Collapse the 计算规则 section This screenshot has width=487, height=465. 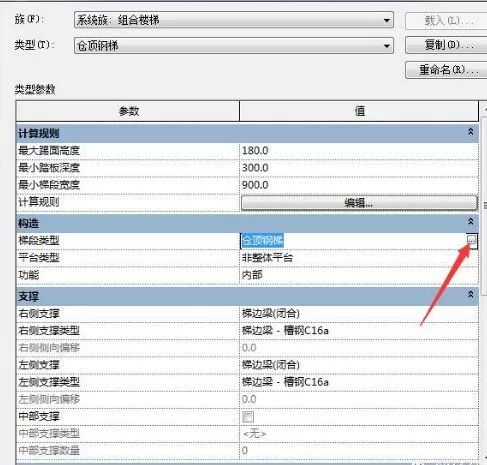point(470,132)
